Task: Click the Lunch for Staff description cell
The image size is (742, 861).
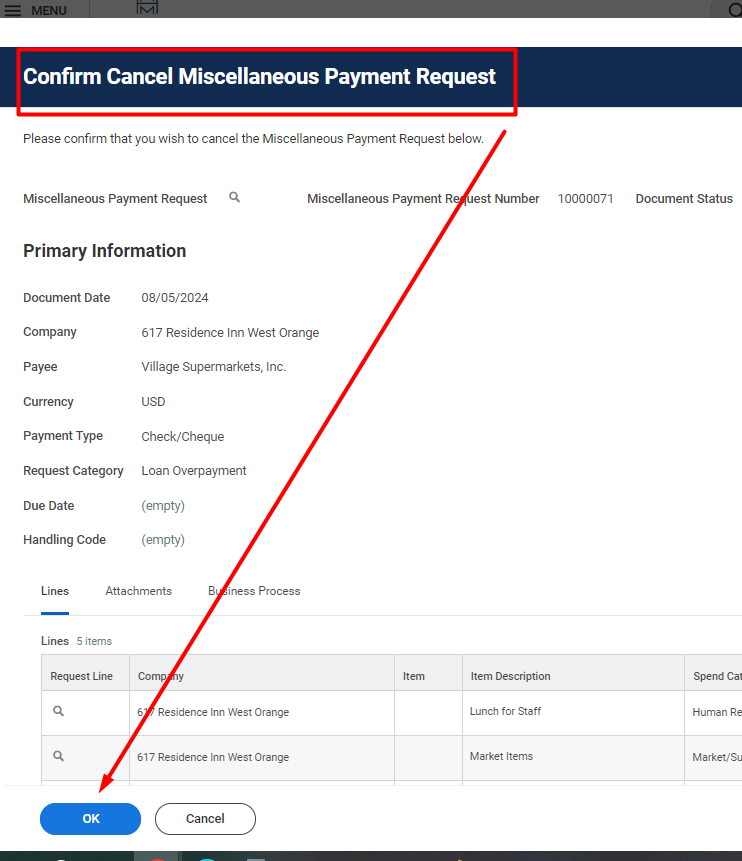Action: [573, 713]
